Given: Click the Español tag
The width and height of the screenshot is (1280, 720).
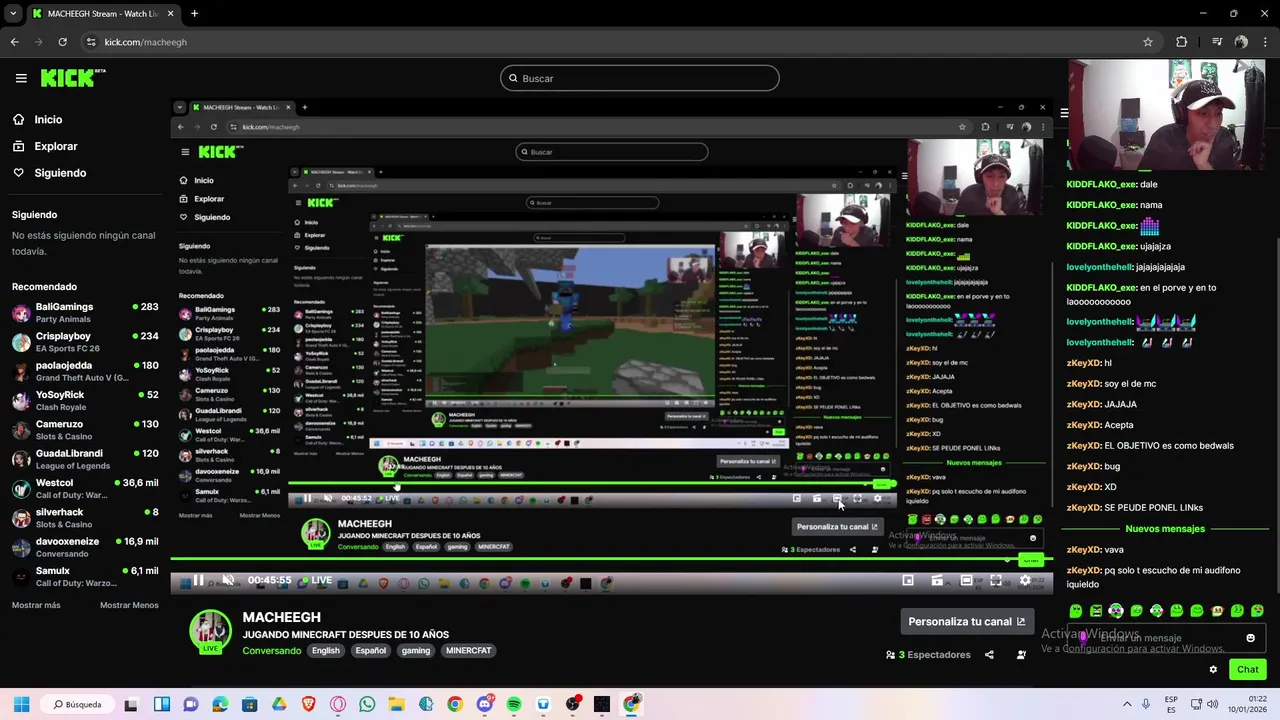Looking at the screenshot, I should coord(370,651).
